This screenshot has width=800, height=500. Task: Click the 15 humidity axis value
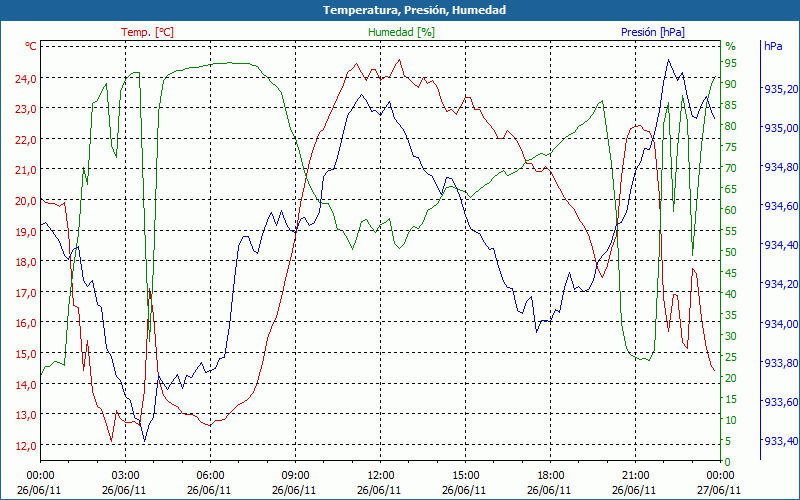coord(731,399)
